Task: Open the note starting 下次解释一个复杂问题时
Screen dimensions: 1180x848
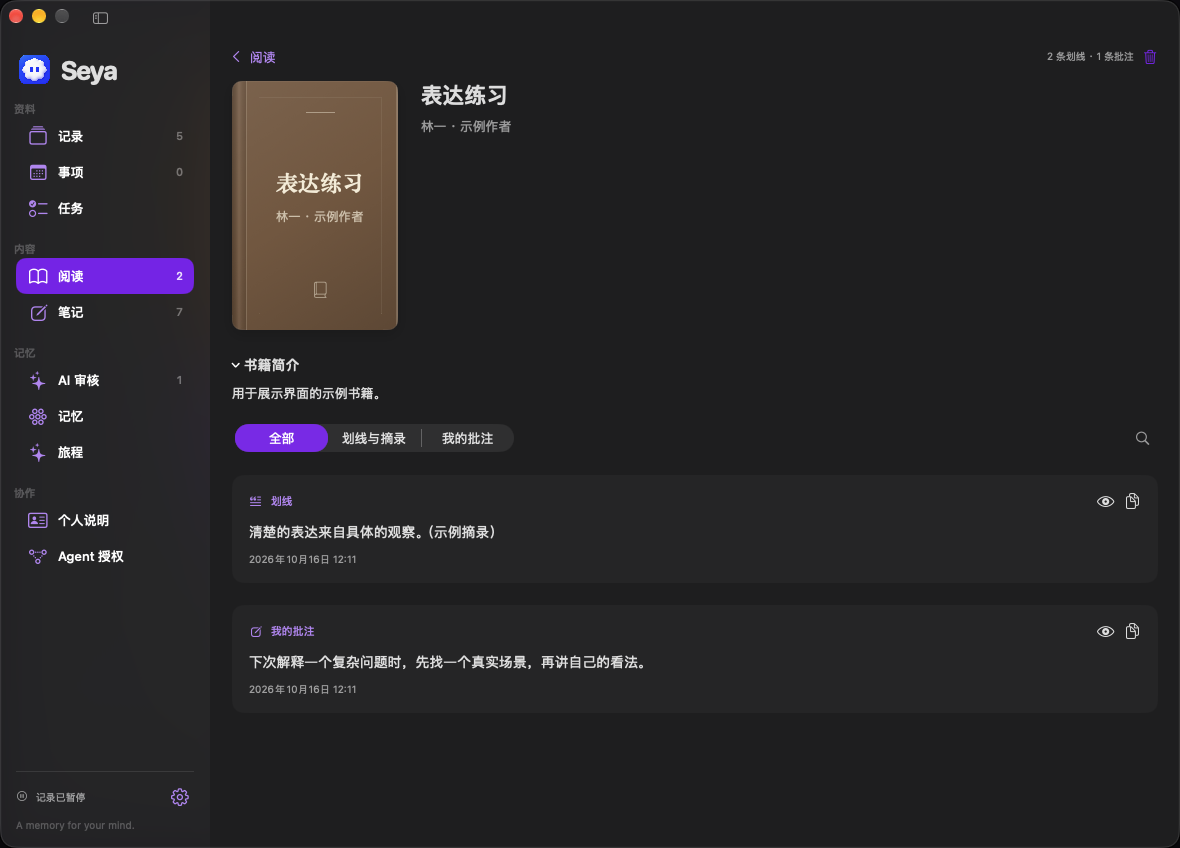Action: pyautogui.click(x=449, y=662)
